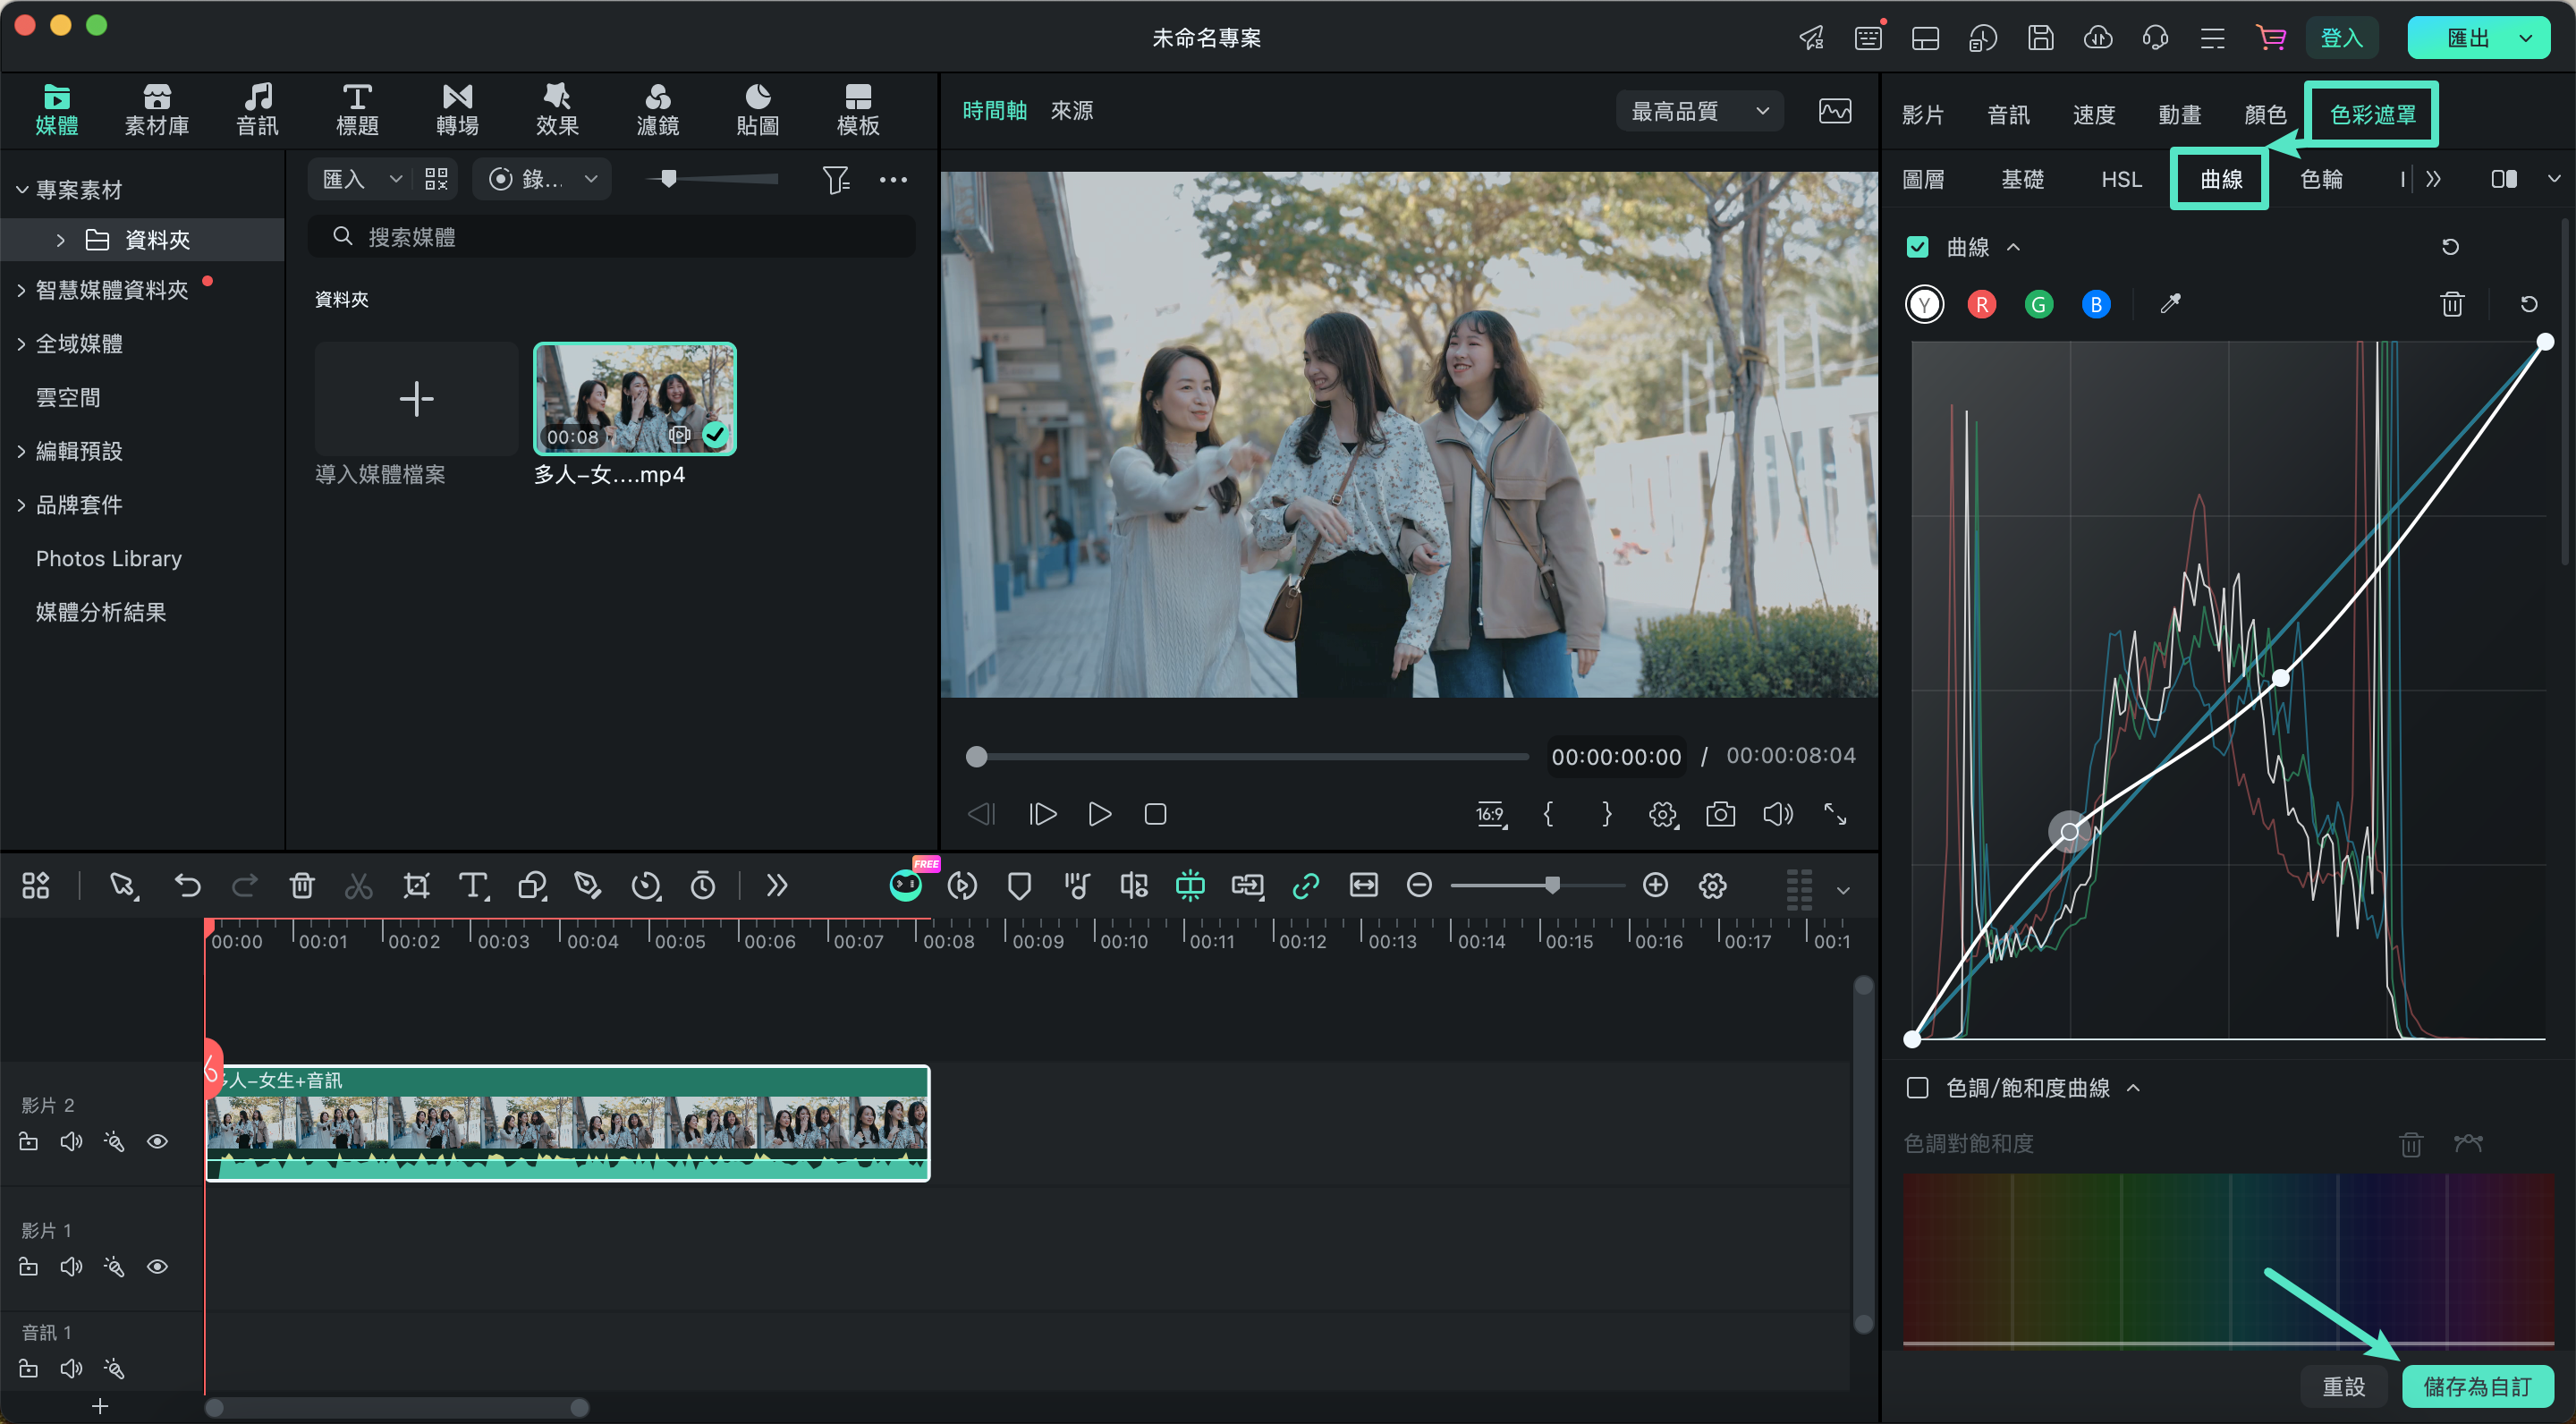
Task: Expand the 全域媒體 tree item
Action: pos(21,343)
